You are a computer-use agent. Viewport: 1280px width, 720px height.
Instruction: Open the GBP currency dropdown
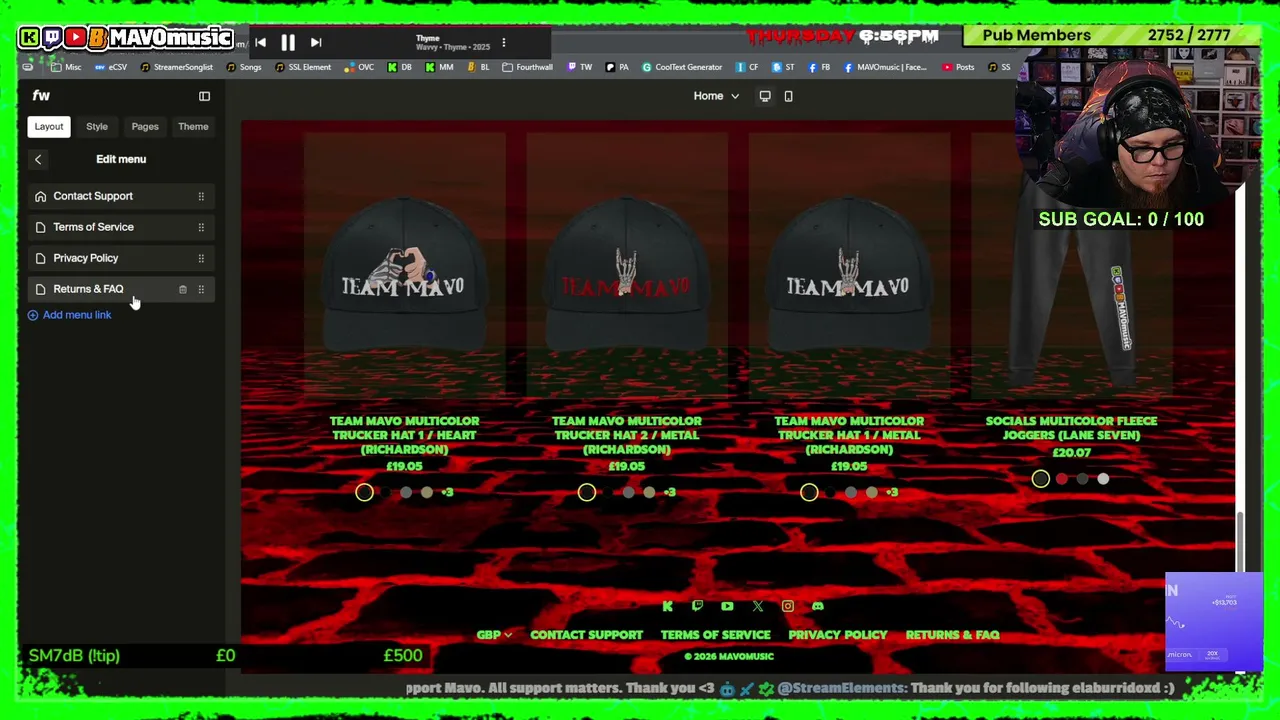(x=494, y=635)
